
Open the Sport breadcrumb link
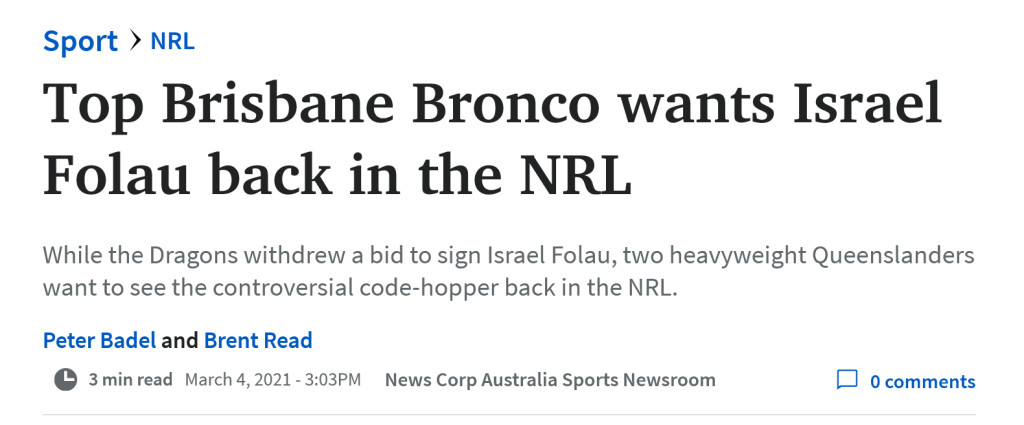[80, 42]
